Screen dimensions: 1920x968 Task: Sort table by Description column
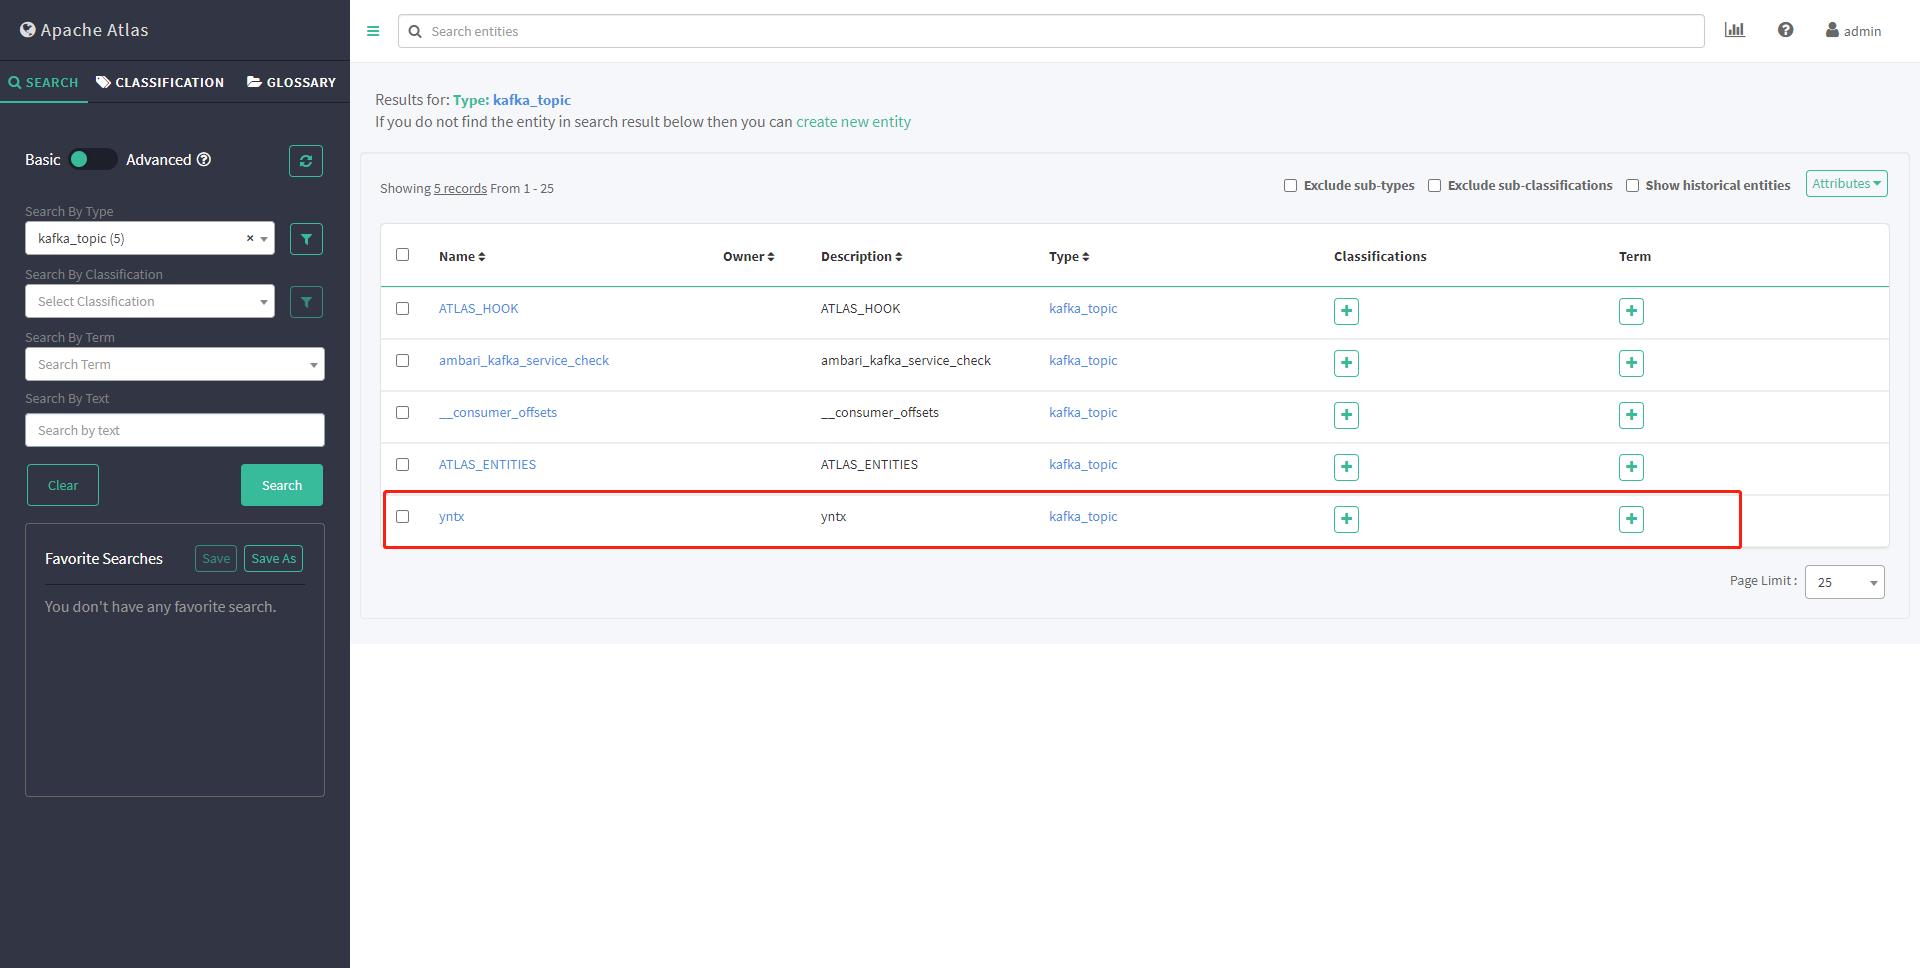coord(862,256)
